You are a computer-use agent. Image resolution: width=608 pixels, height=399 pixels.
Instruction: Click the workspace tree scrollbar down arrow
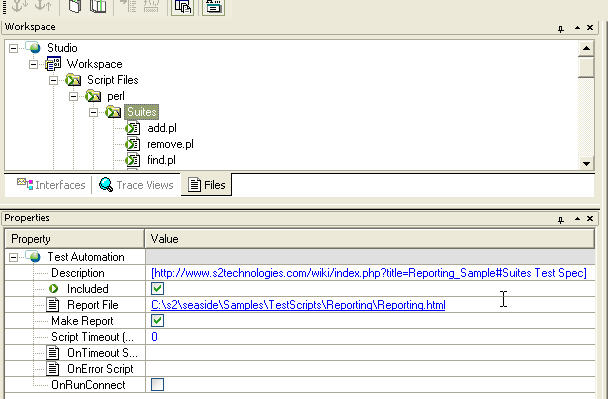[x=586, y=163]
